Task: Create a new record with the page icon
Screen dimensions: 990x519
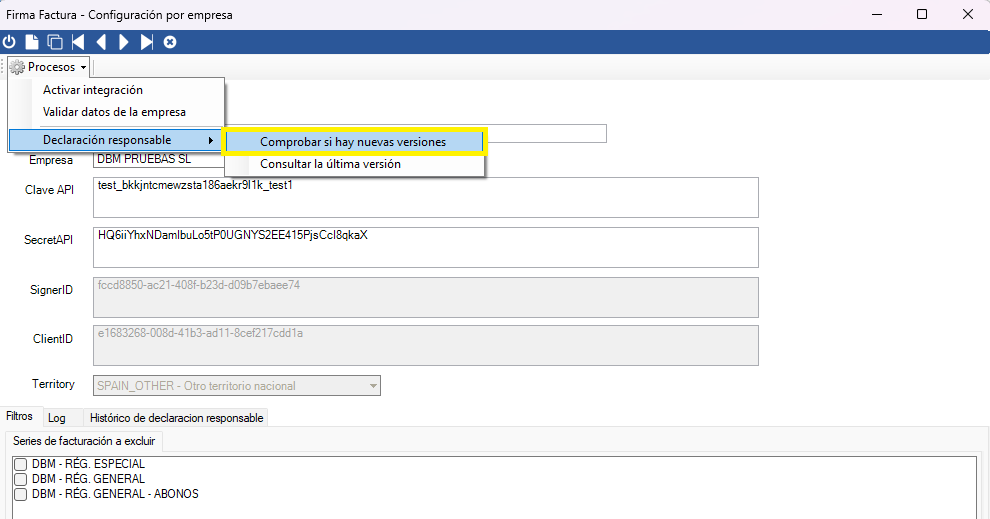Action: [32, 42]
